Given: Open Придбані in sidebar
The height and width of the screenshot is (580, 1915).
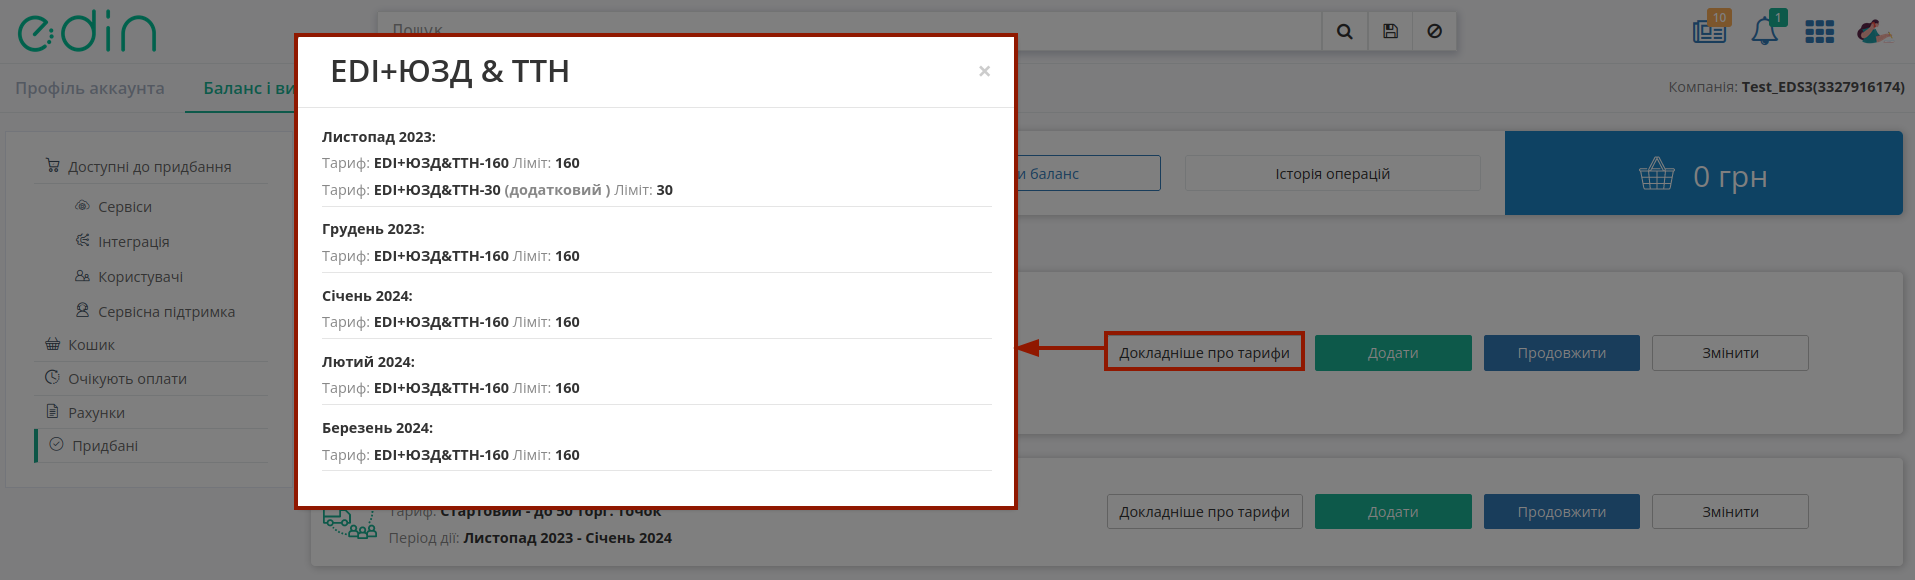Looking at the screenshot, I should (x=104, y=446).
